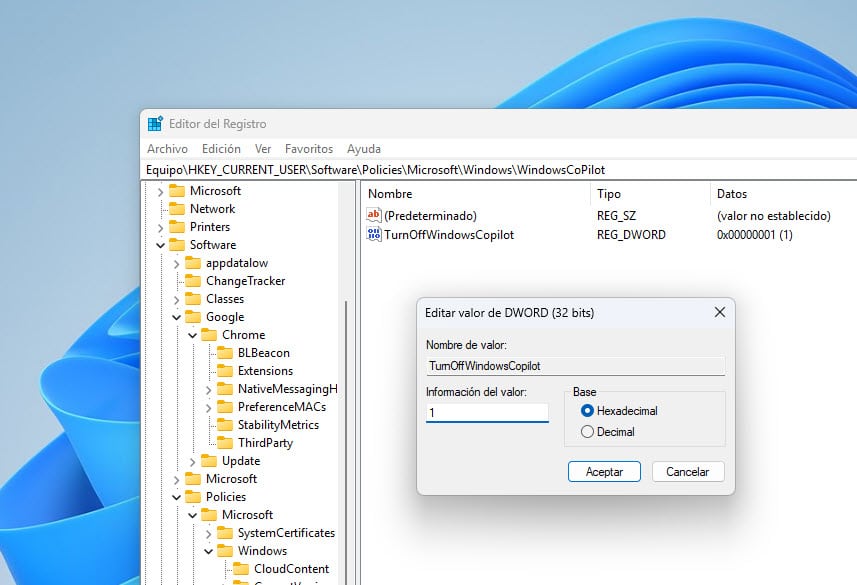Image resolution: width=857 pixels, height=585 pixels.
Task: Expand the PreferenceMACs key
Action: tap(208, 408)
